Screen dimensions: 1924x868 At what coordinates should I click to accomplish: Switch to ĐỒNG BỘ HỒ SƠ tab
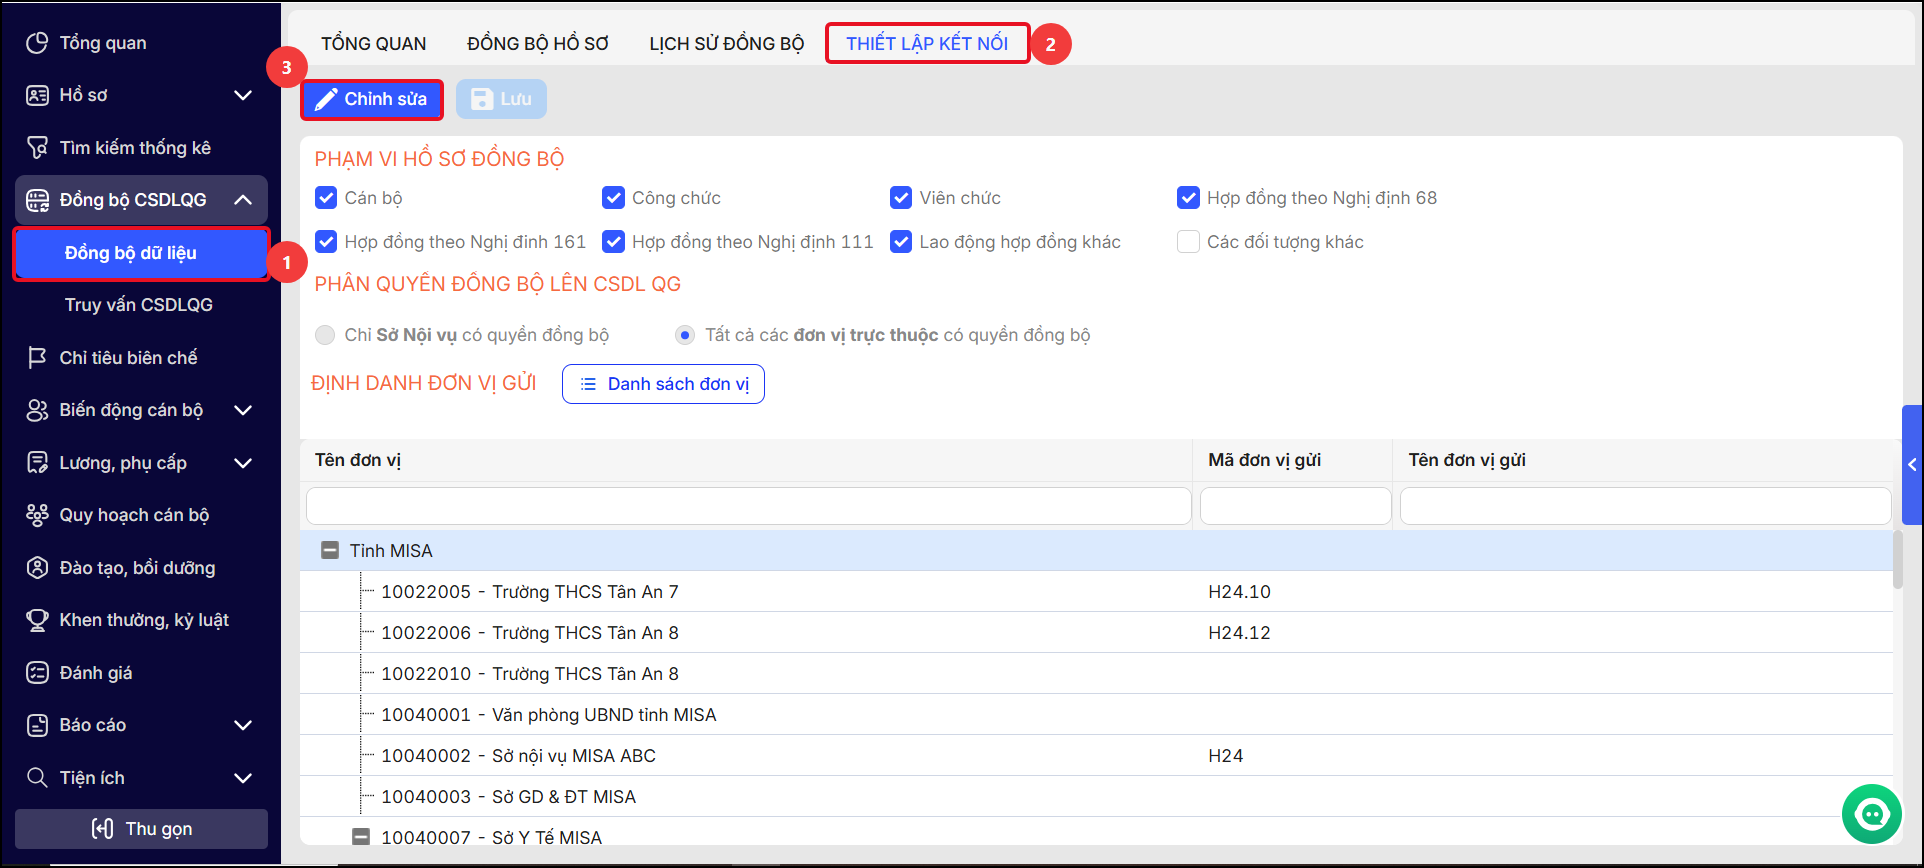tap(538, 44)
